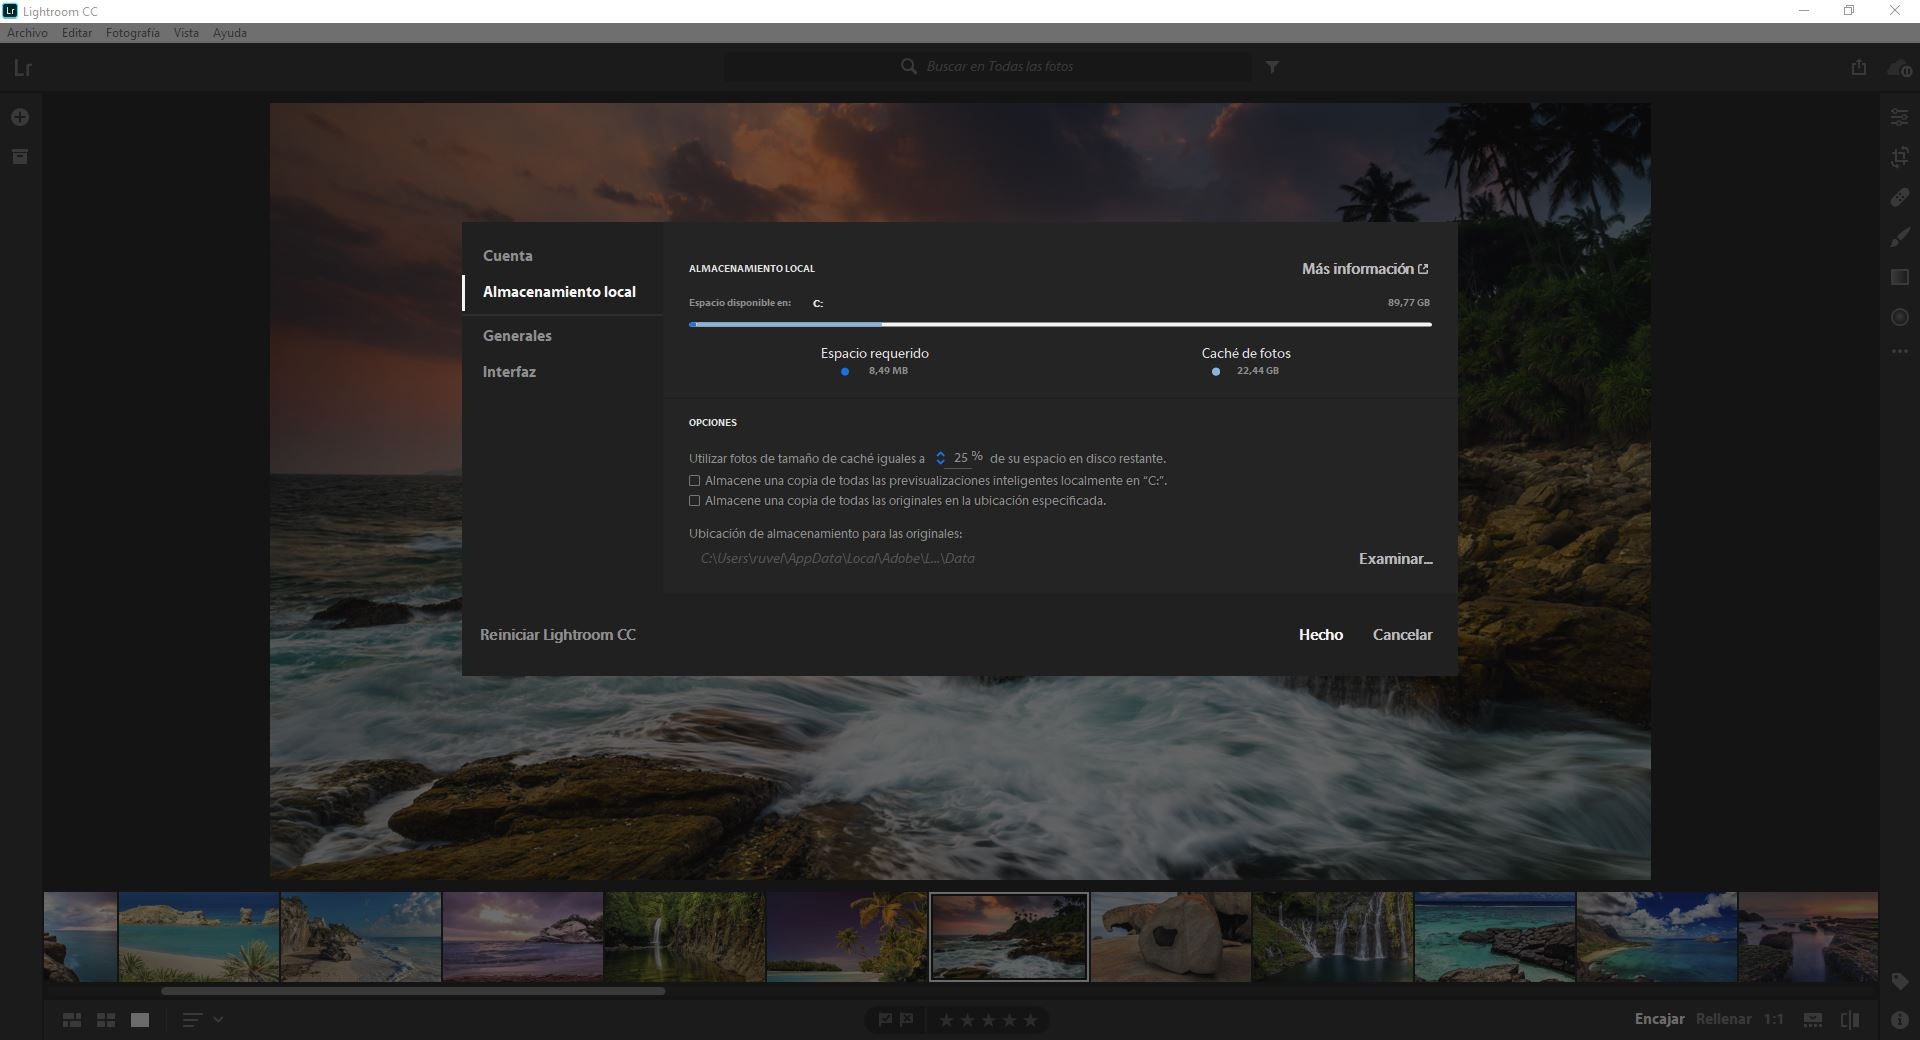This screenshot has width=1920, height=1040.
Task: Select the Healing Brush tool
Action: click(x=1900, y=197)
